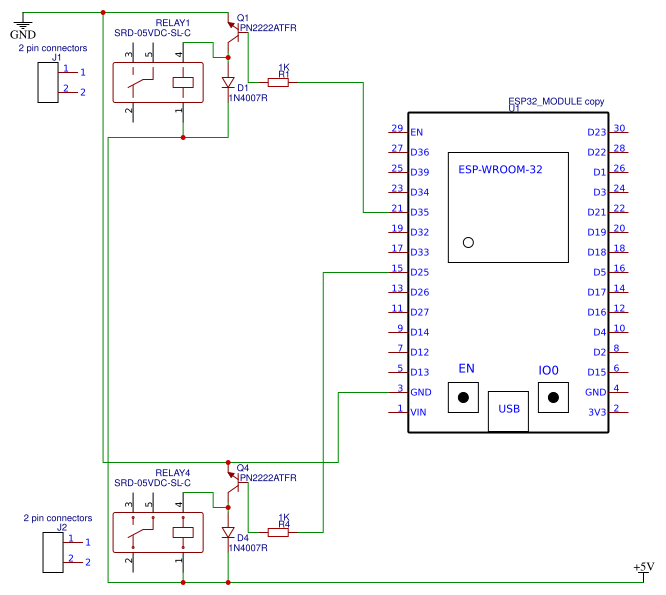Click the D27 pin label
This screenshot has height=595, width=666.
(x=420, y=312)
